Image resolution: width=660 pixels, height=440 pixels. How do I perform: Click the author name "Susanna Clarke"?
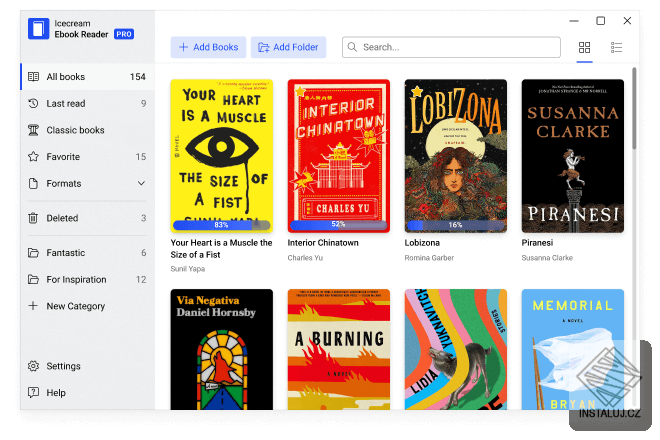pyautogui.click(x=547, y=258)
